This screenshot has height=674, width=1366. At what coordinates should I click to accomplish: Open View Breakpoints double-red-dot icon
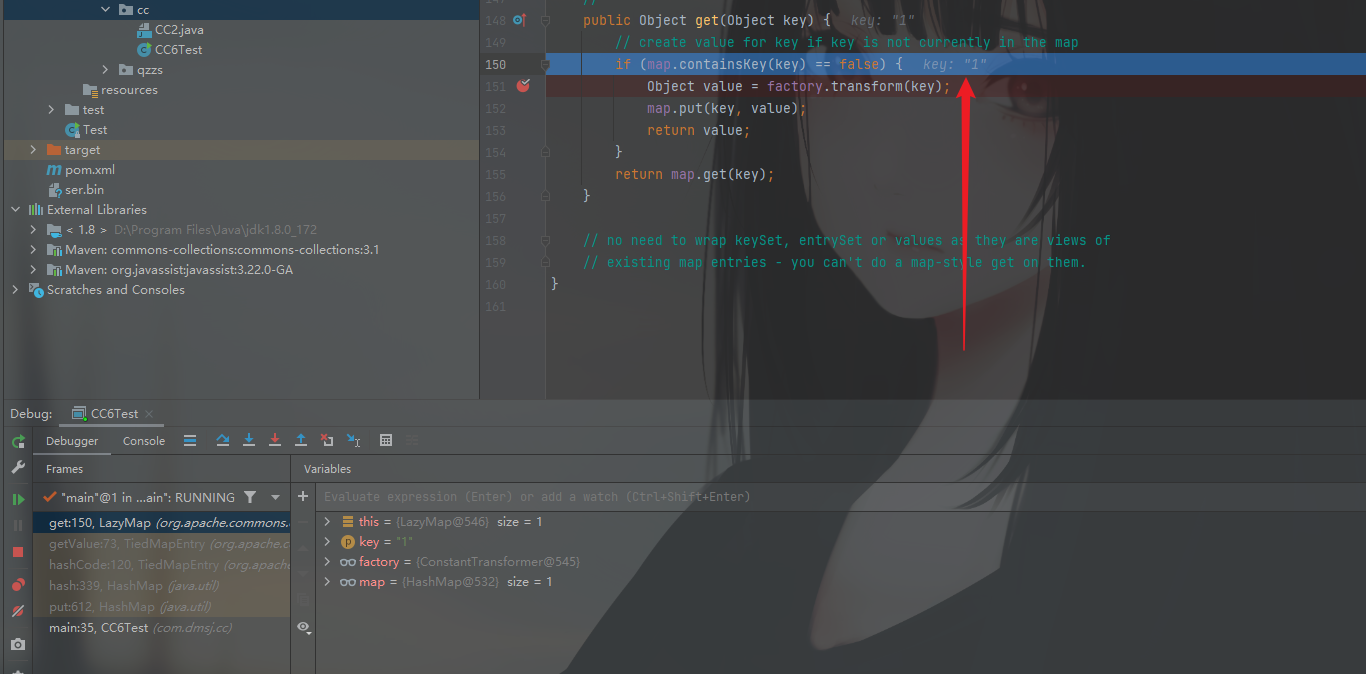[18, 585]
